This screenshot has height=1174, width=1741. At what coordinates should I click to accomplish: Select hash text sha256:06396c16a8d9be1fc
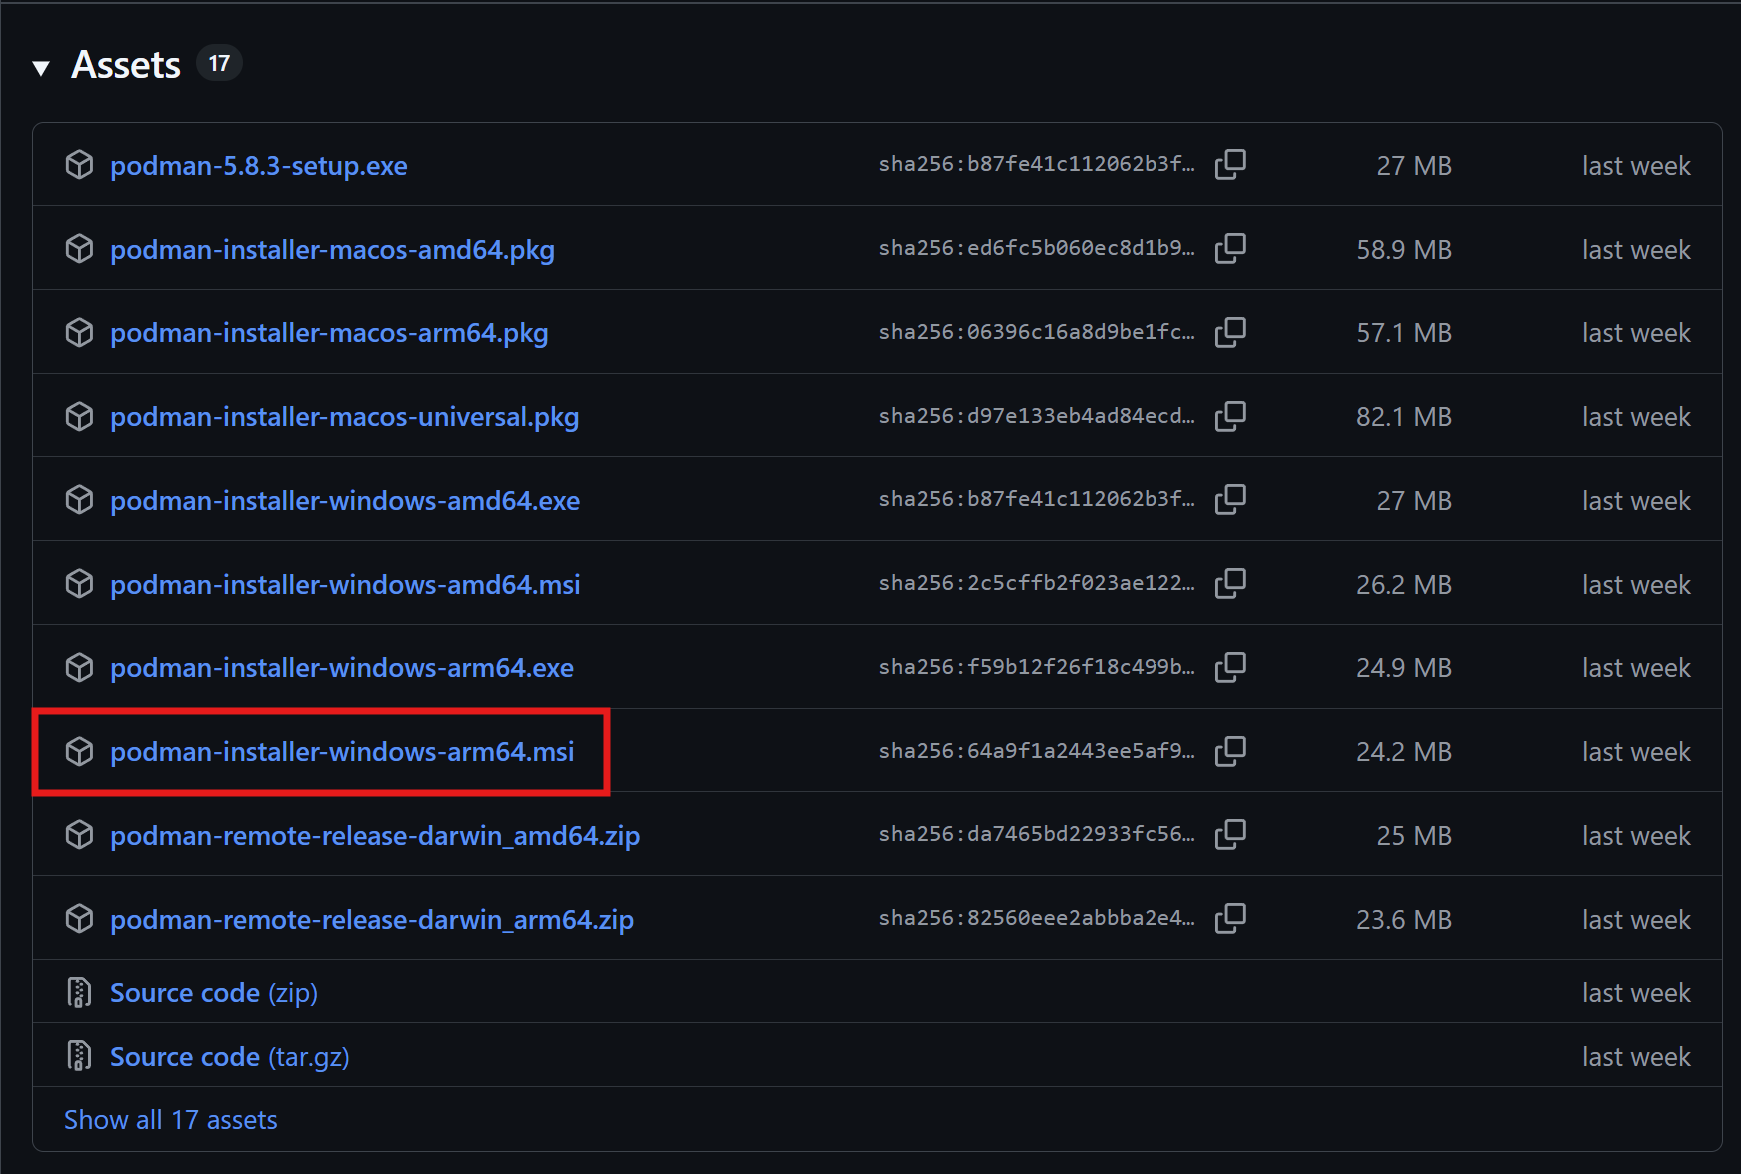click(x=1037, y=332)
